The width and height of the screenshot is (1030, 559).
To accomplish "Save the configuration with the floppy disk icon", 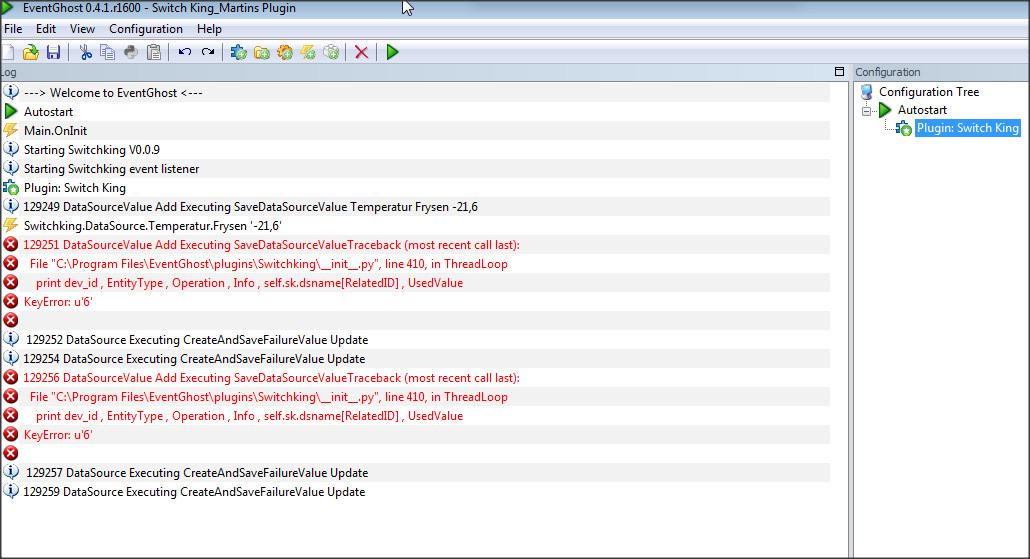I will 54,53.
